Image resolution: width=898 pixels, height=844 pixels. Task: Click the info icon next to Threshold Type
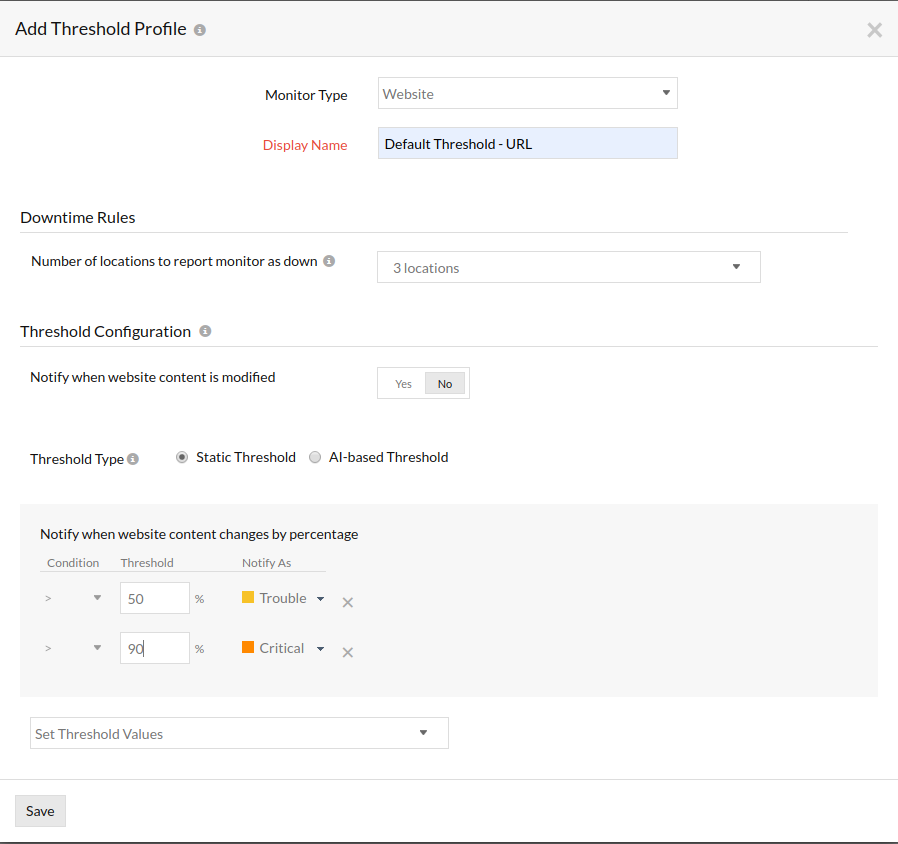point(131,459)
